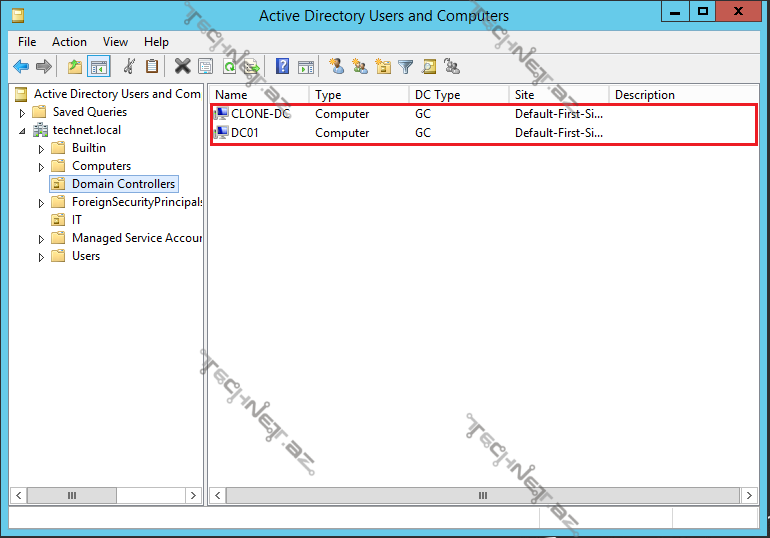Sort by the Name column header
This screenshot has width=770, height=538.
click(231, 95)
